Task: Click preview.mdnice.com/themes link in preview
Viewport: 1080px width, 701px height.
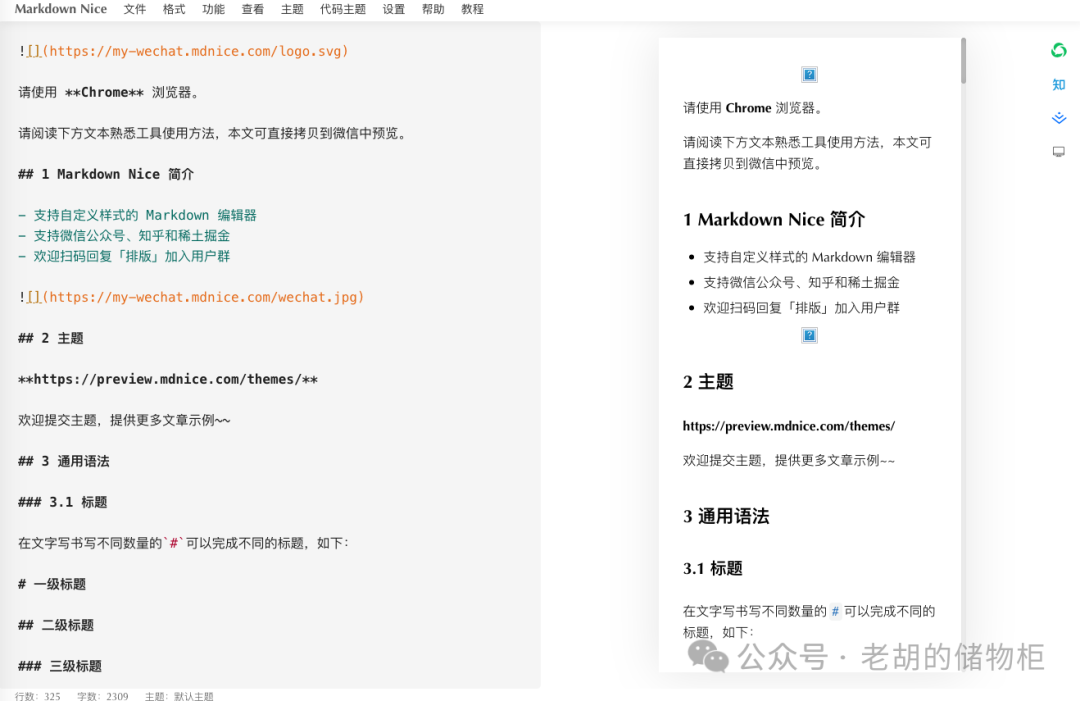Action: (x=789, y=426)
